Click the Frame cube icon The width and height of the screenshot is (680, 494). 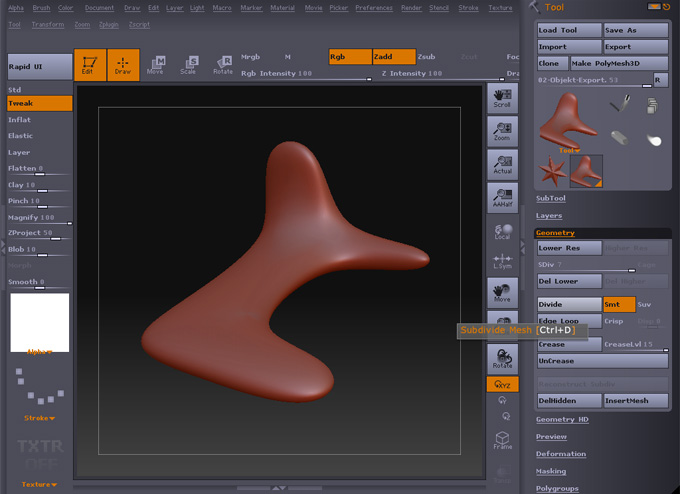502,440
